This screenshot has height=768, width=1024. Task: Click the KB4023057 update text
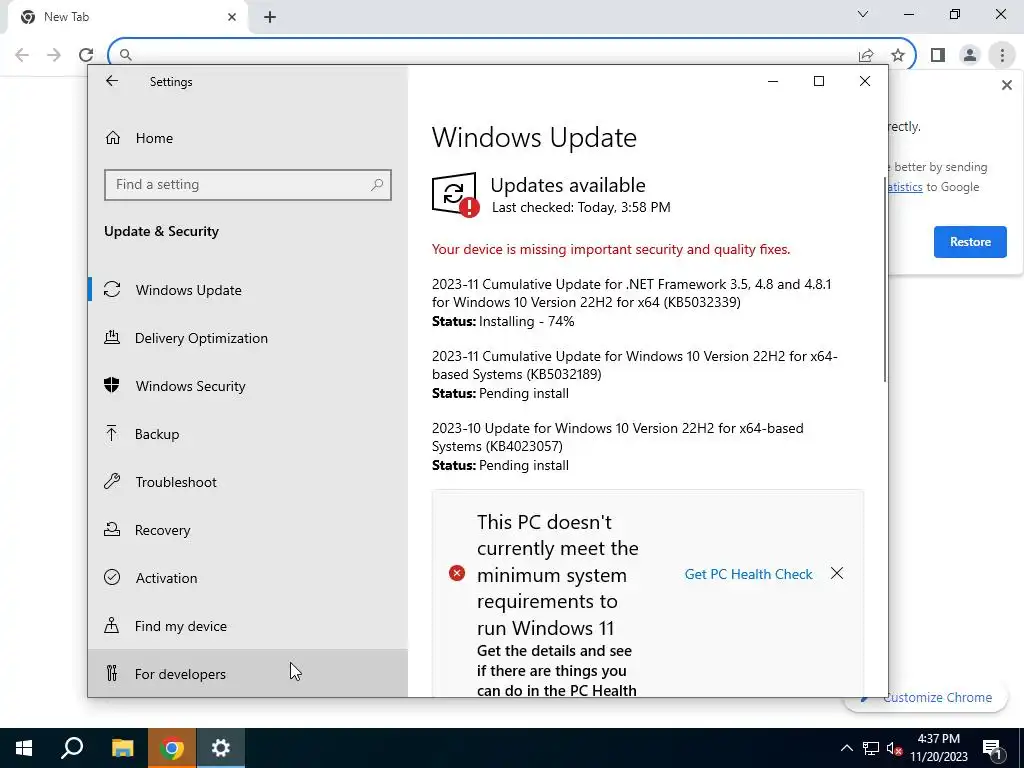point(617,437)
